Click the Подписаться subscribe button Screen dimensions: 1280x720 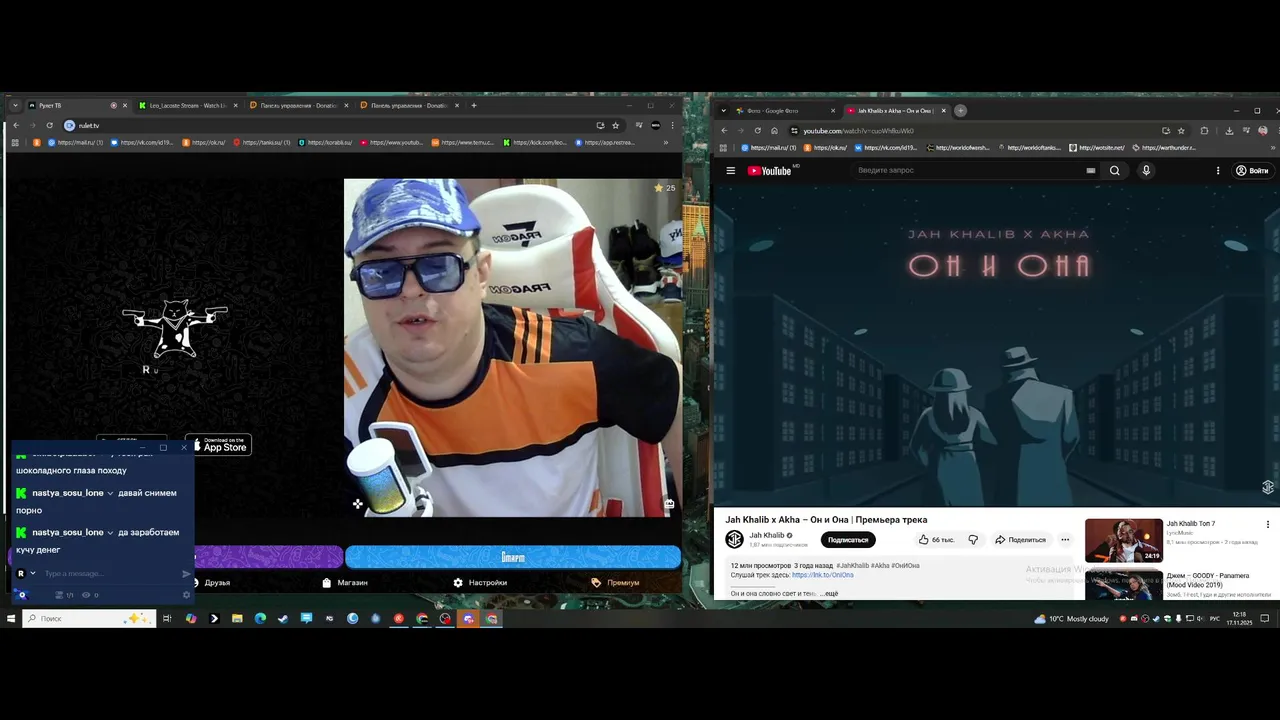click(x=848, y=540)
